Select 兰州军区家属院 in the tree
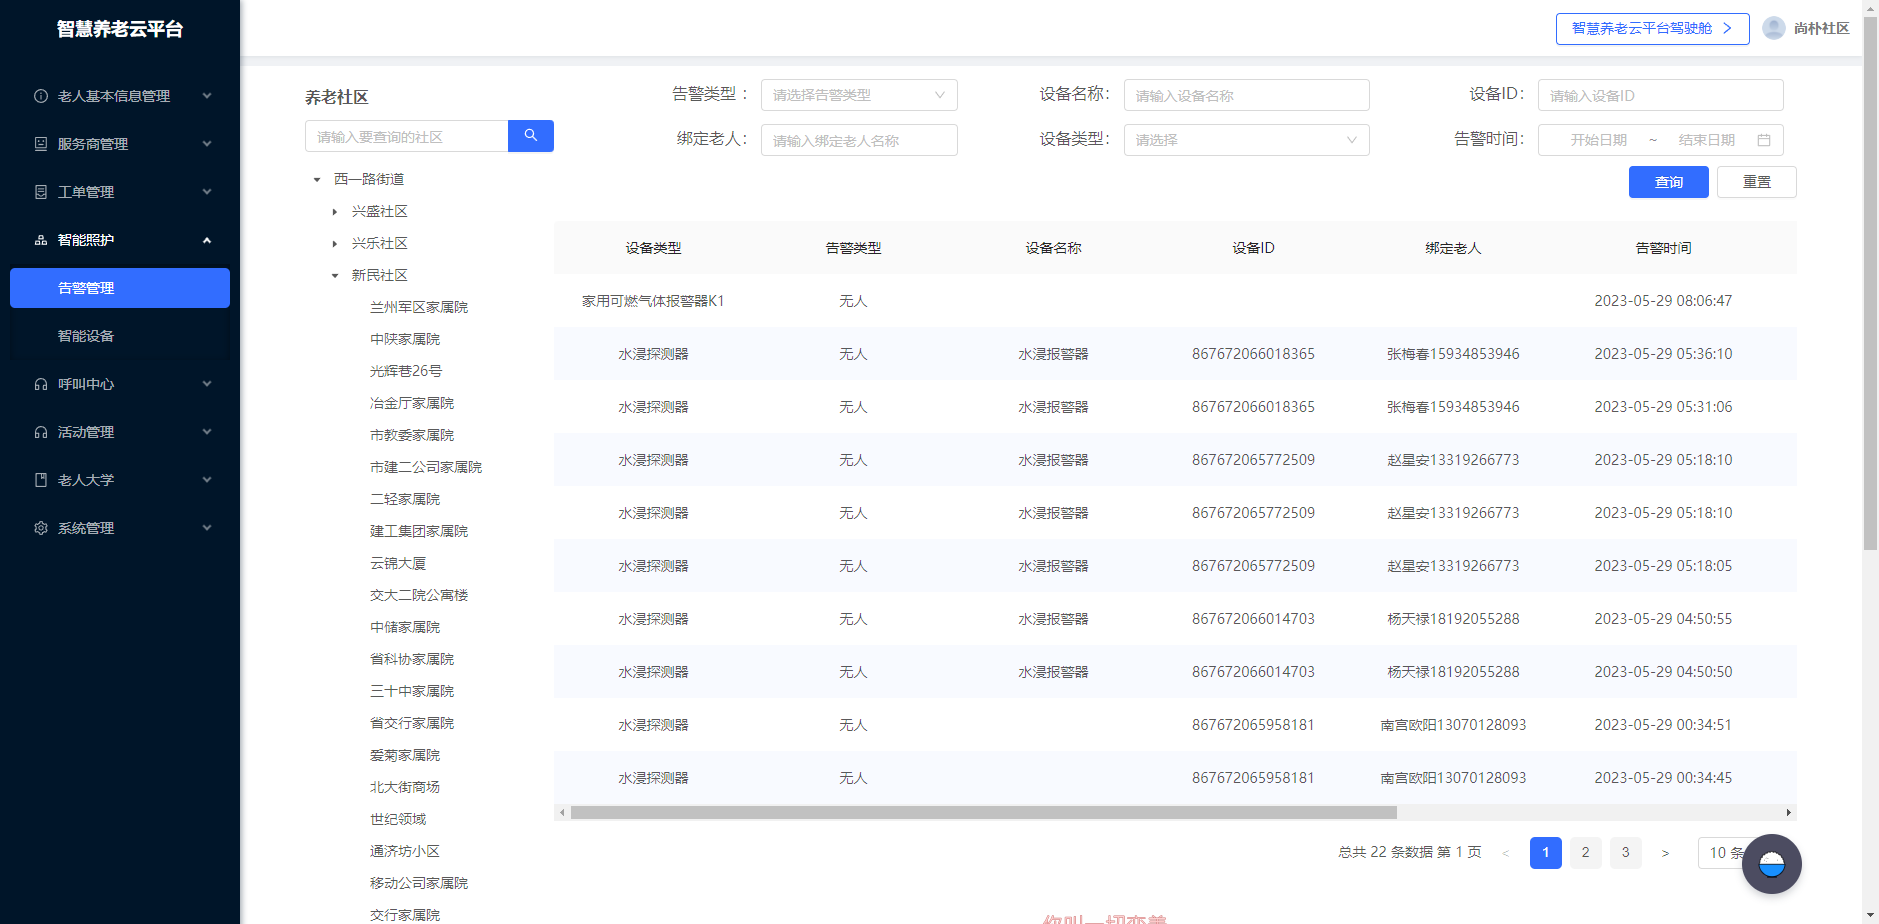Screen dimensions: 1879x924 (x=419, y=307)
